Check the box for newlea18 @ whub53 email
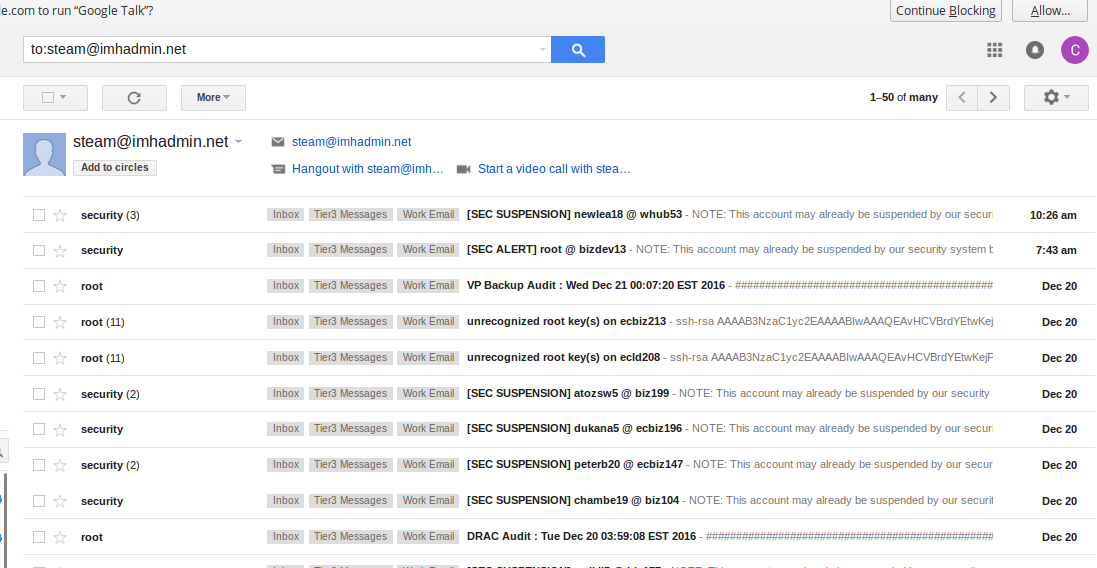 (39, 215)
